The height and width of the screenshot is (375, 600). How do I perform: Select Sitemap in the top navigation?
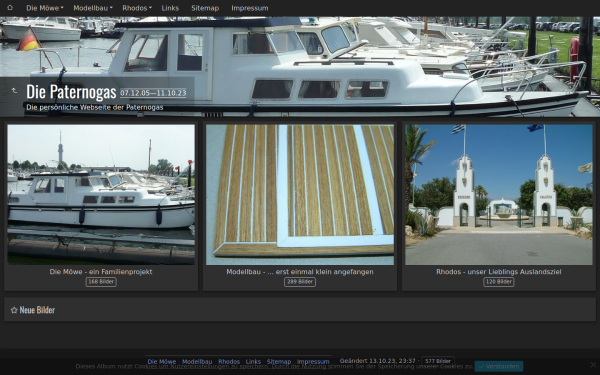(205, 8)
